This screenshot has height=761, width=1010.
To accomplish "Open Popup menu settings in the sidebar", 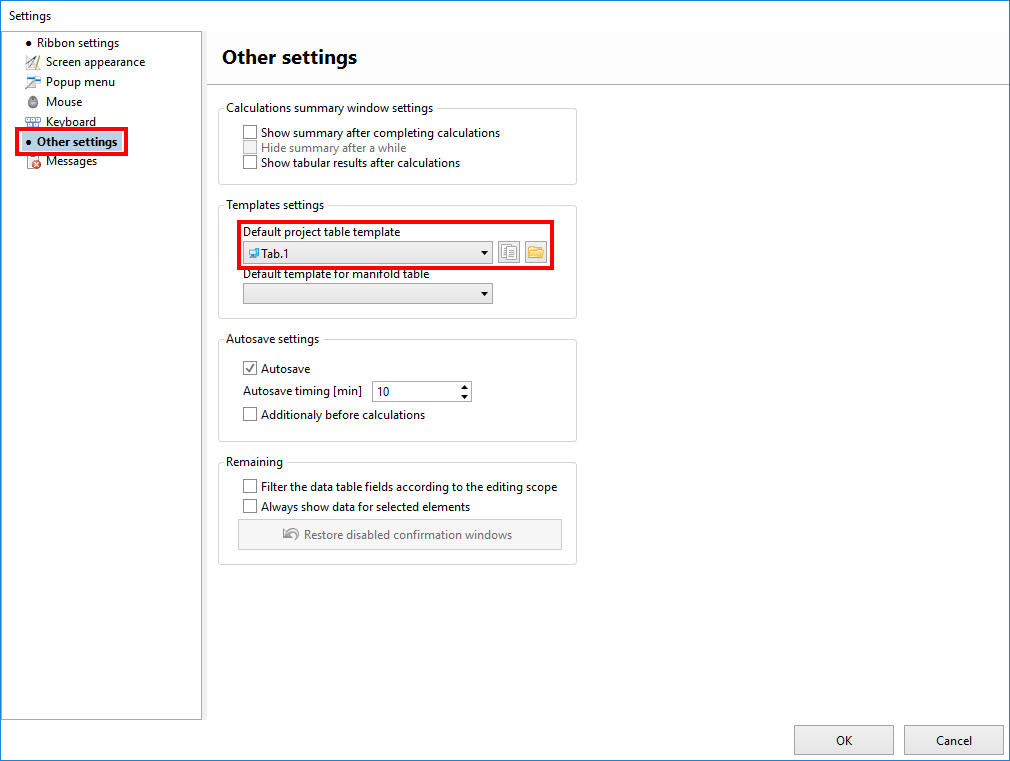I will (x=80, y=82).
